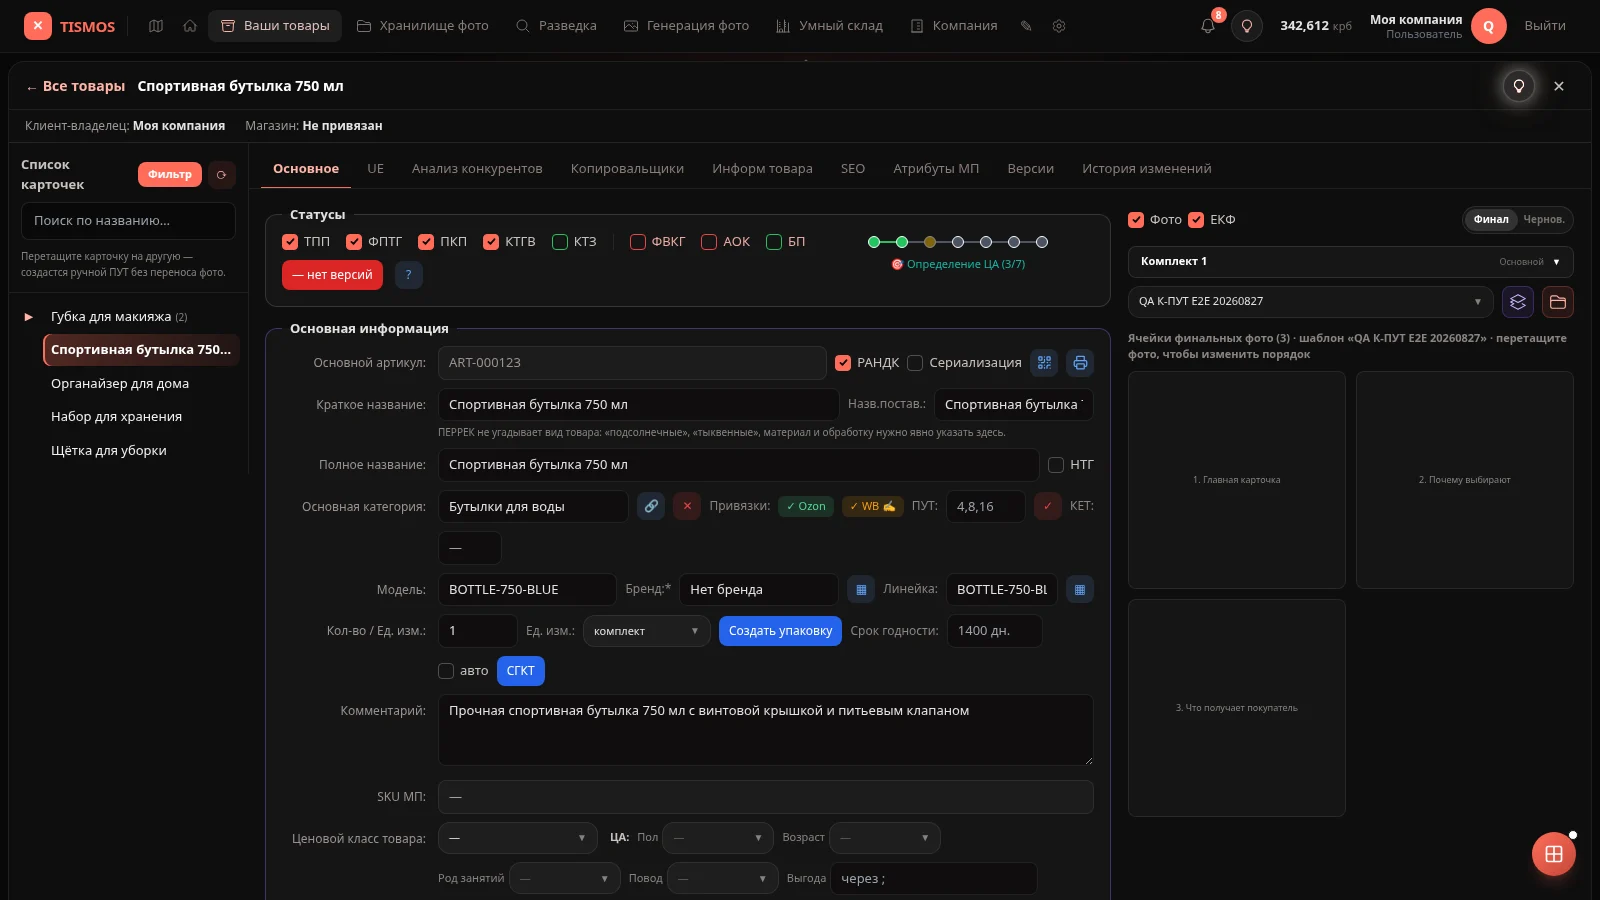The image size is (1600, 900).
Task: Open the pencil edit icon in top navigation
Action: tap(1026, 26)
